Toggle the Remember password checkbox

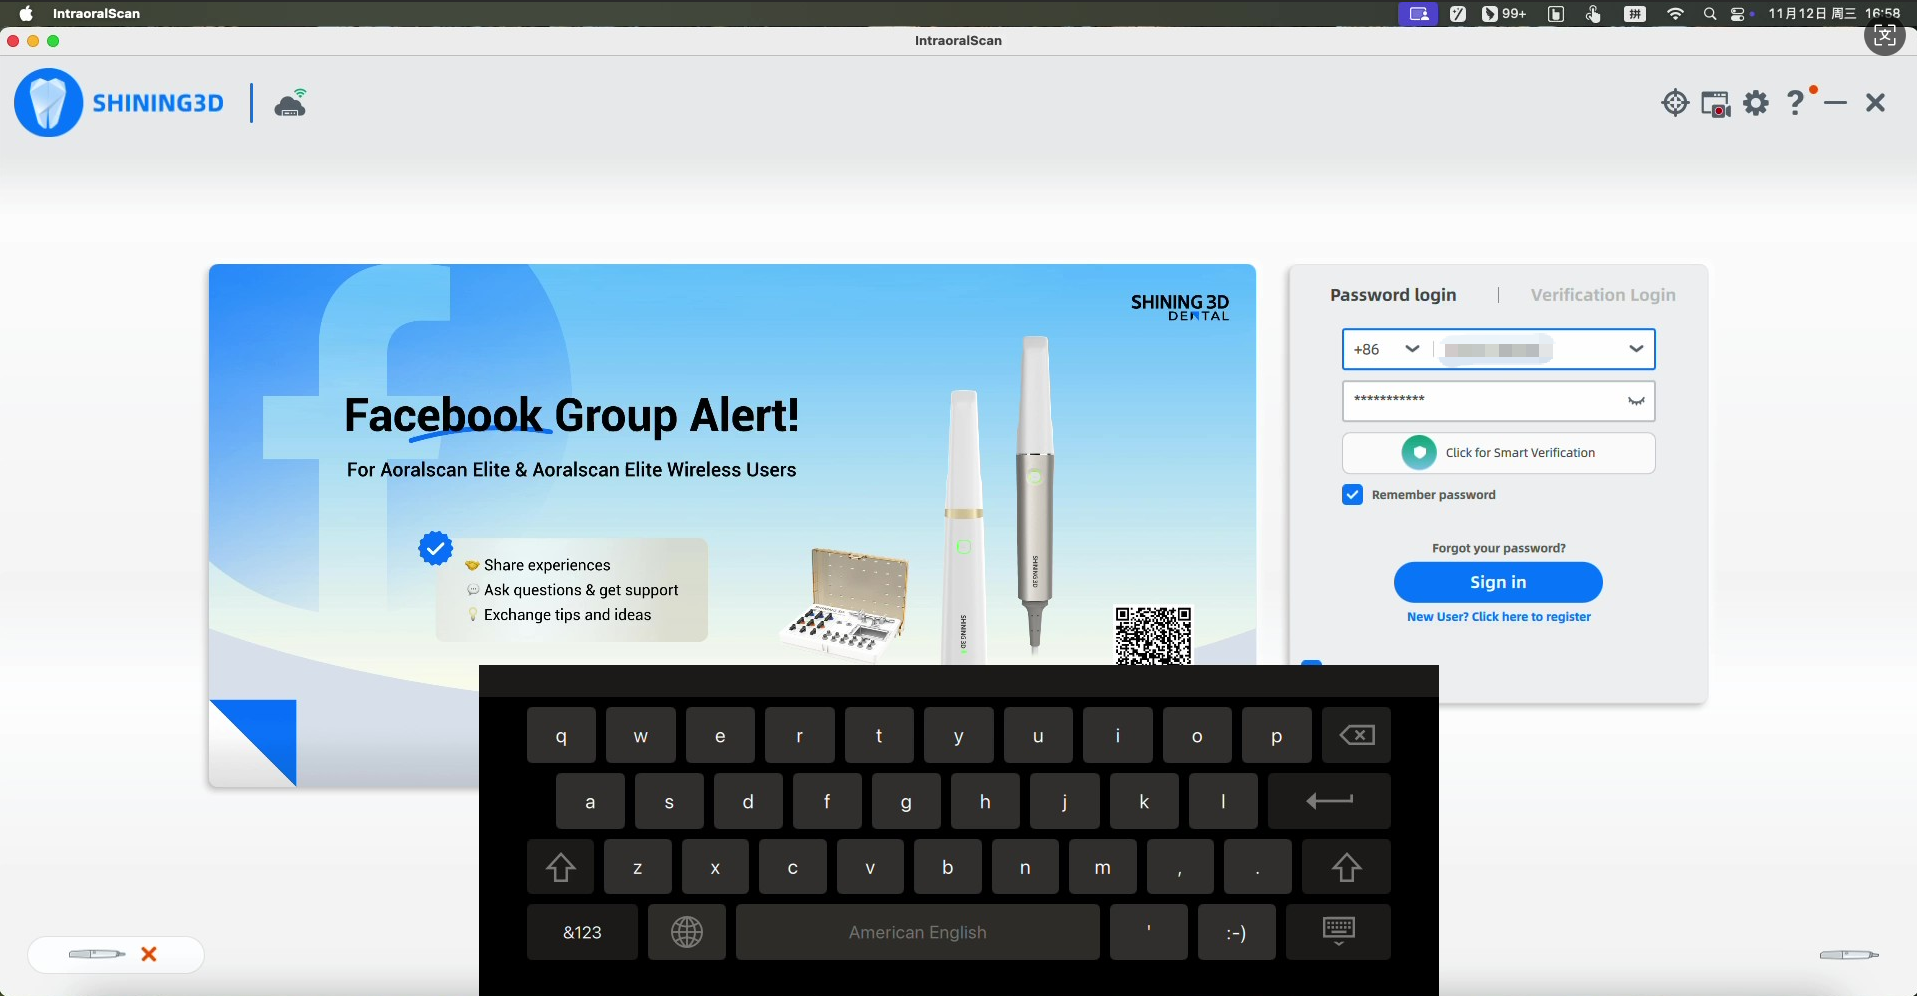point(1352,495)
